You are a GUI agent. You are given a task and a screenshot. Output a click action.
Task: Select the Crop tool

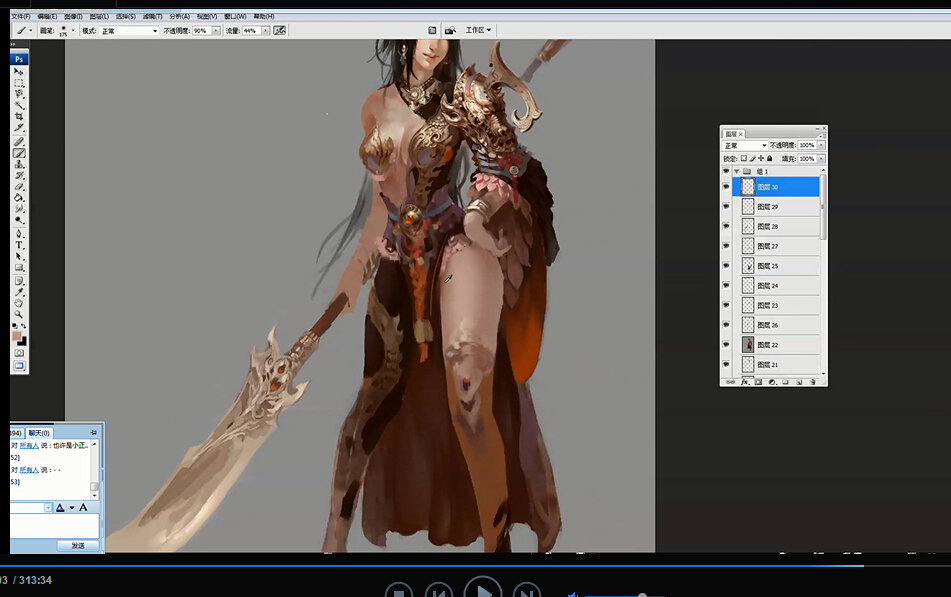click(19, 117)
